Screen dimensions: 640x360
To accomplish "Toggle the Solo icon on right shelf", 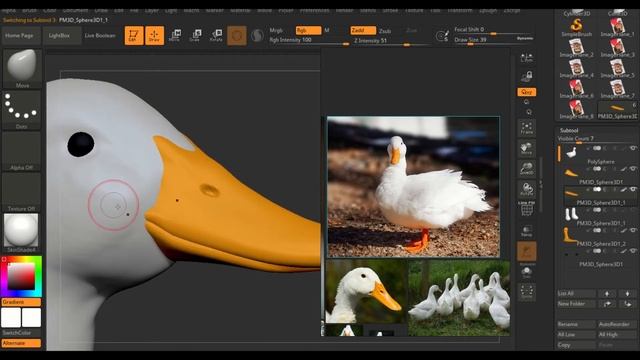I will pos(527,272).
